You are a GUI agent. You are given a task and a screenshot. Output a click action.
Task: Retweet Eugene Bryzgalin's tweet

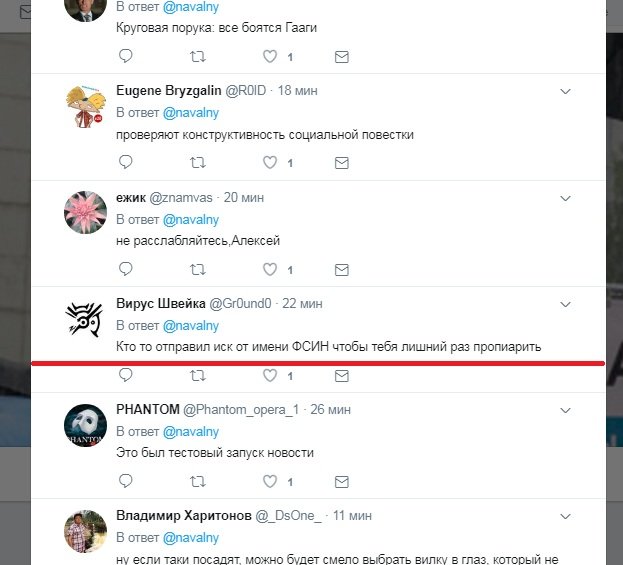click(197, 163)
